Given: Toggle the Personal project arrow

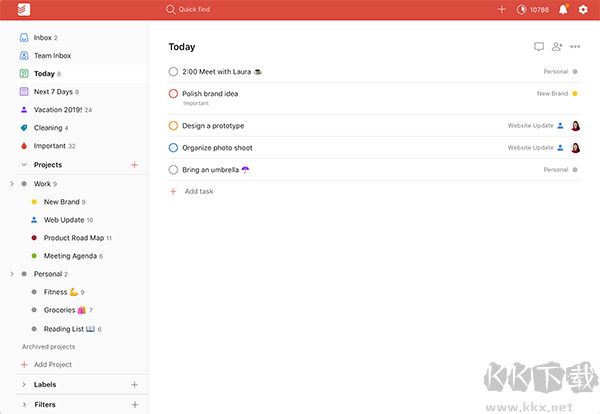Looking at the screenshot, I should pos(12,274).
